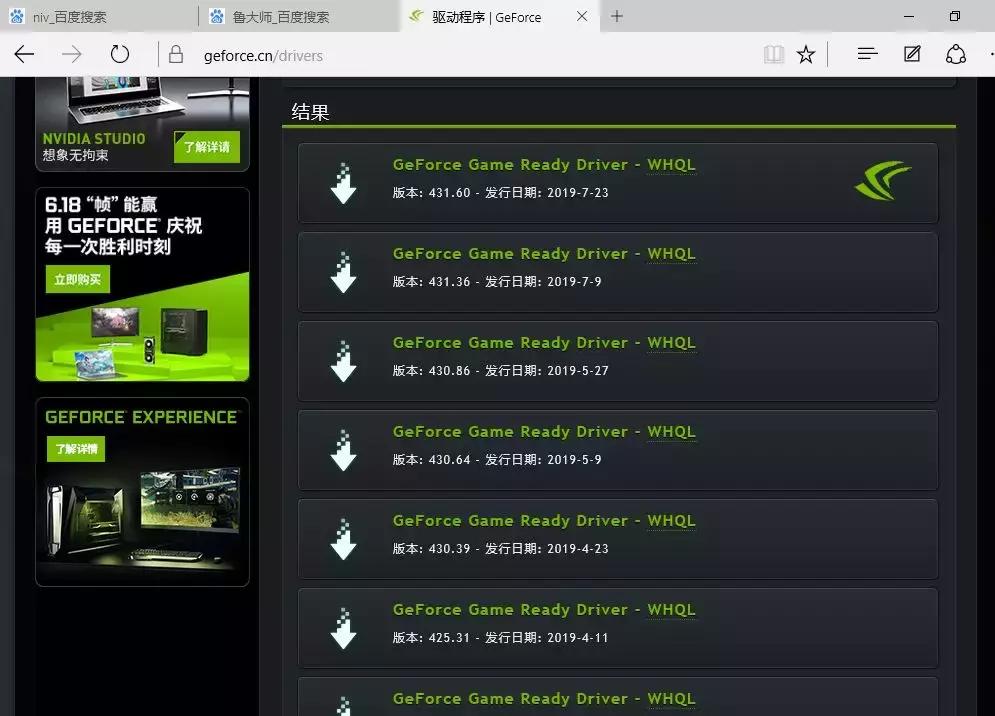
Task: Open a new browser tab
Action: 614,16
